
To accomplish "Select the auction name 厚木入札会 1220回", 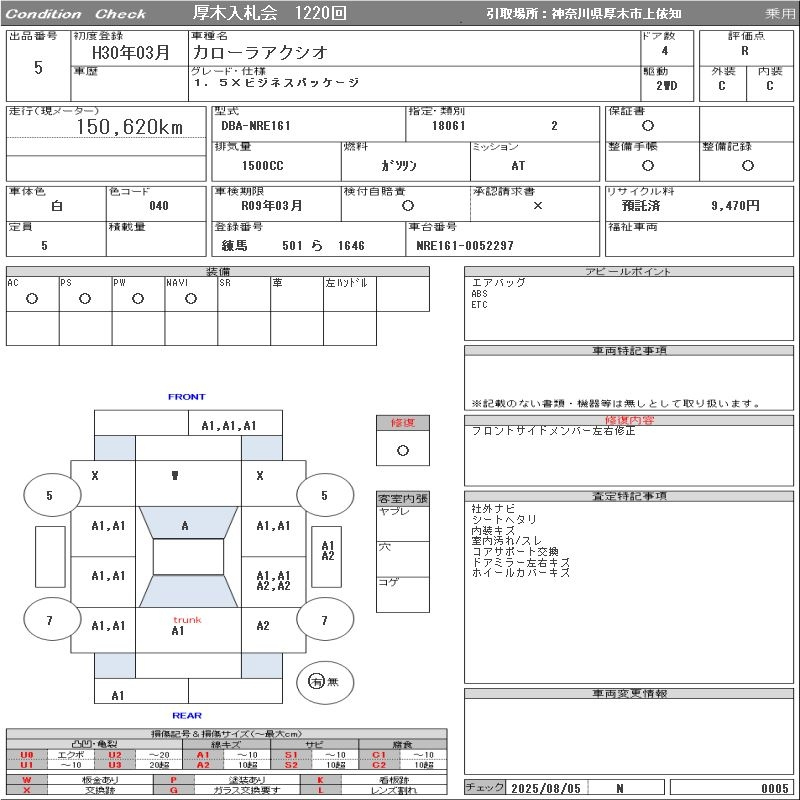I will [x=270, y=13].
